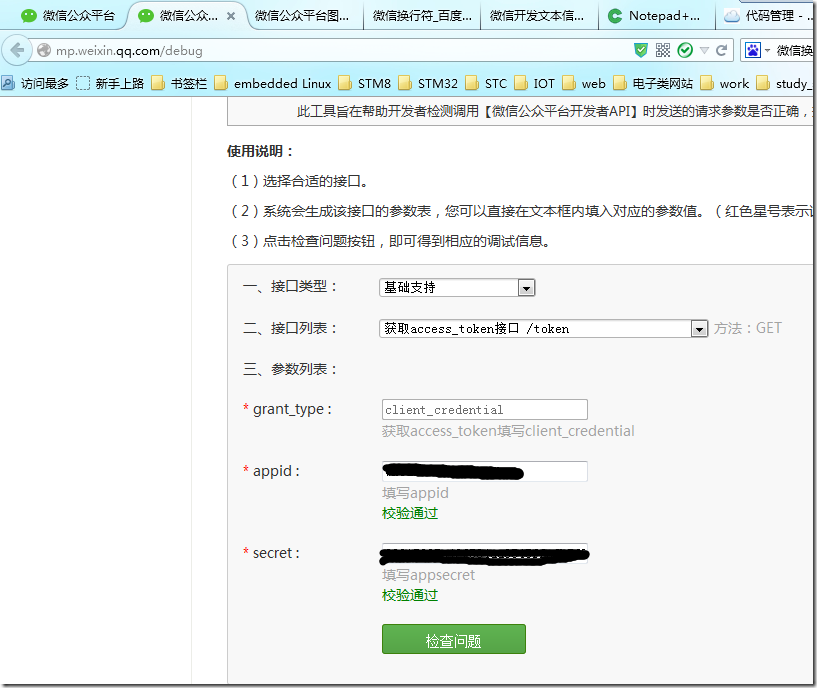Open embedded Linux bookmark folder

[273, 83]
